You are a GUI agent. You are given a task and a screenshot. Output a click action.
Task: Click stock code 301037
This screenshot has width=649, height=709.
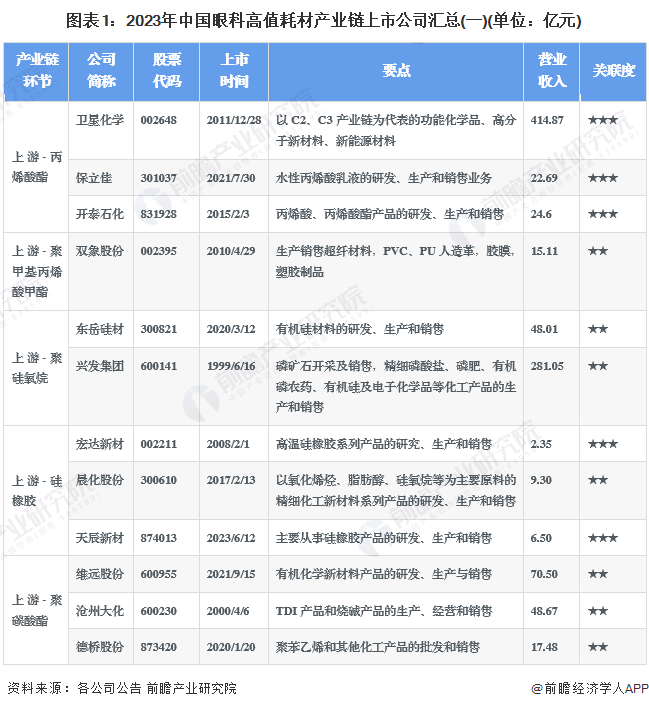tap(158, 178)
